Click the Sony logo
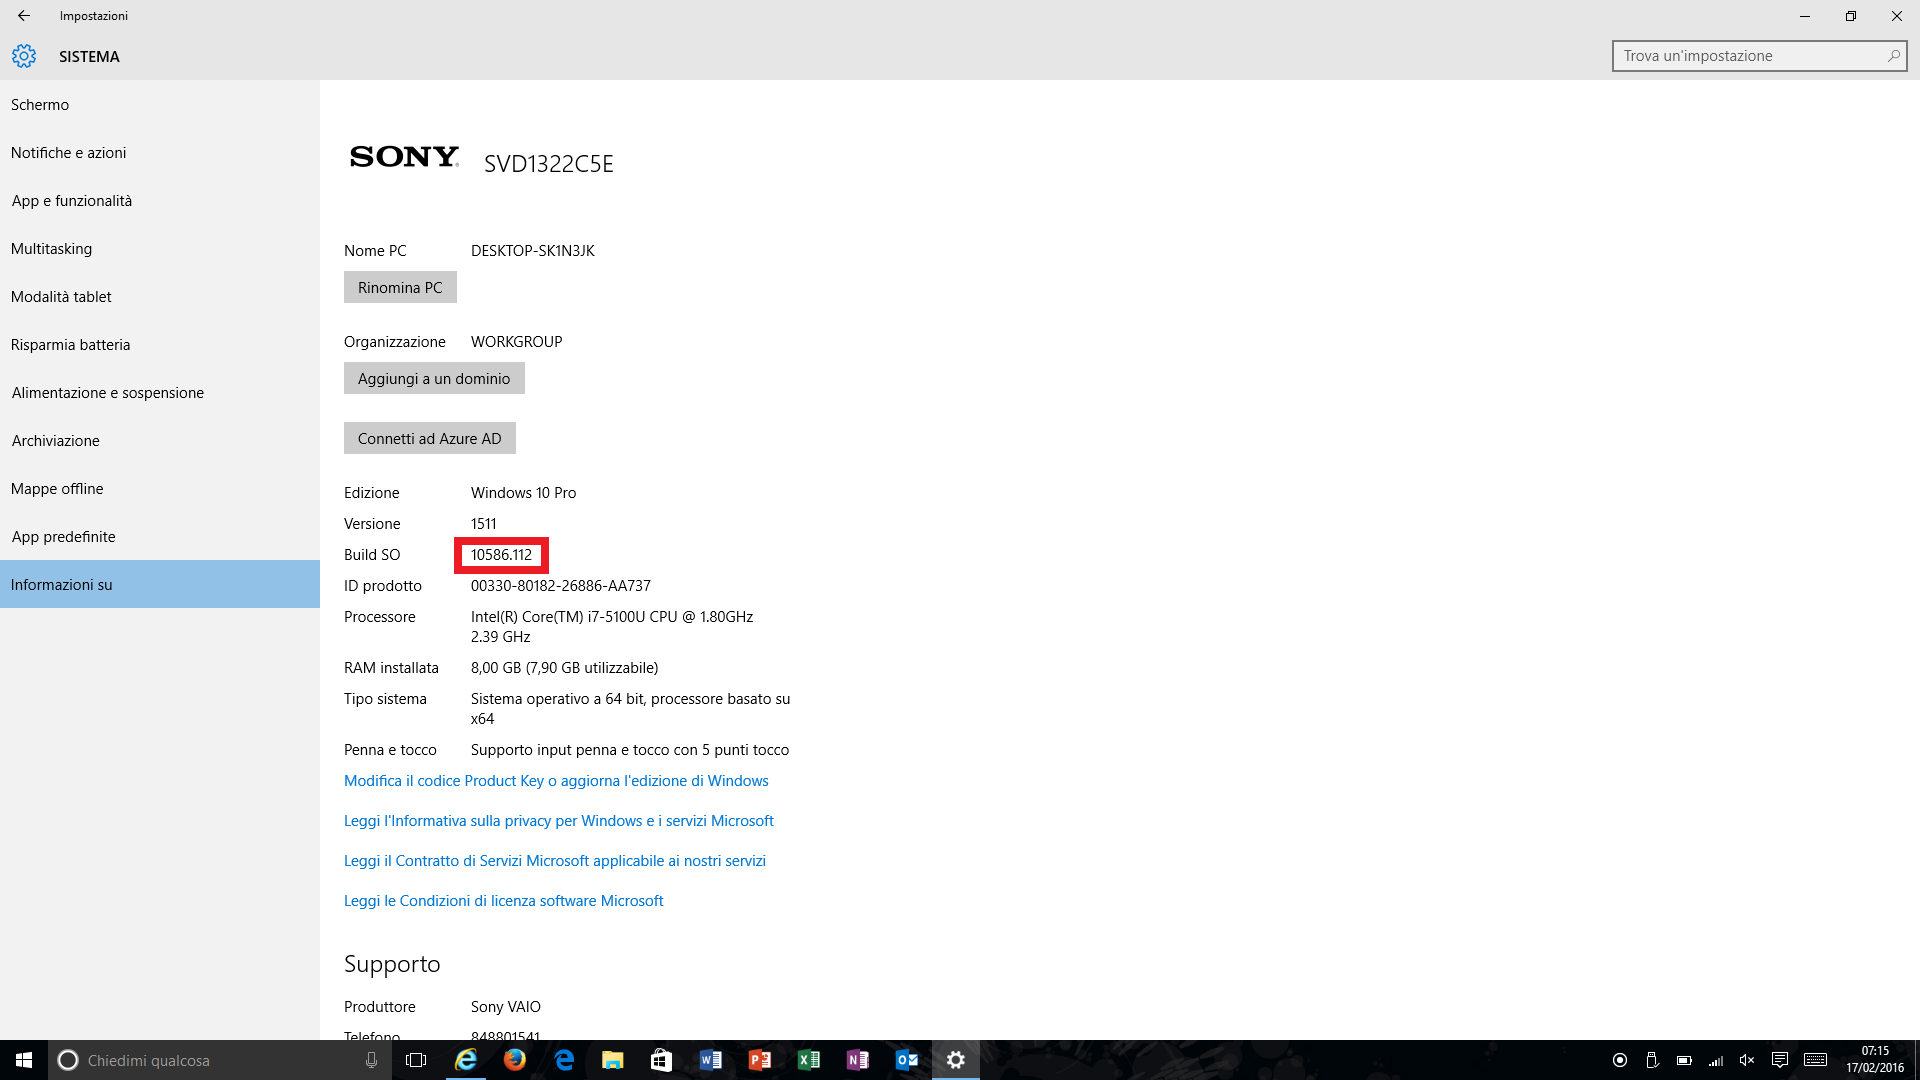 404,157
